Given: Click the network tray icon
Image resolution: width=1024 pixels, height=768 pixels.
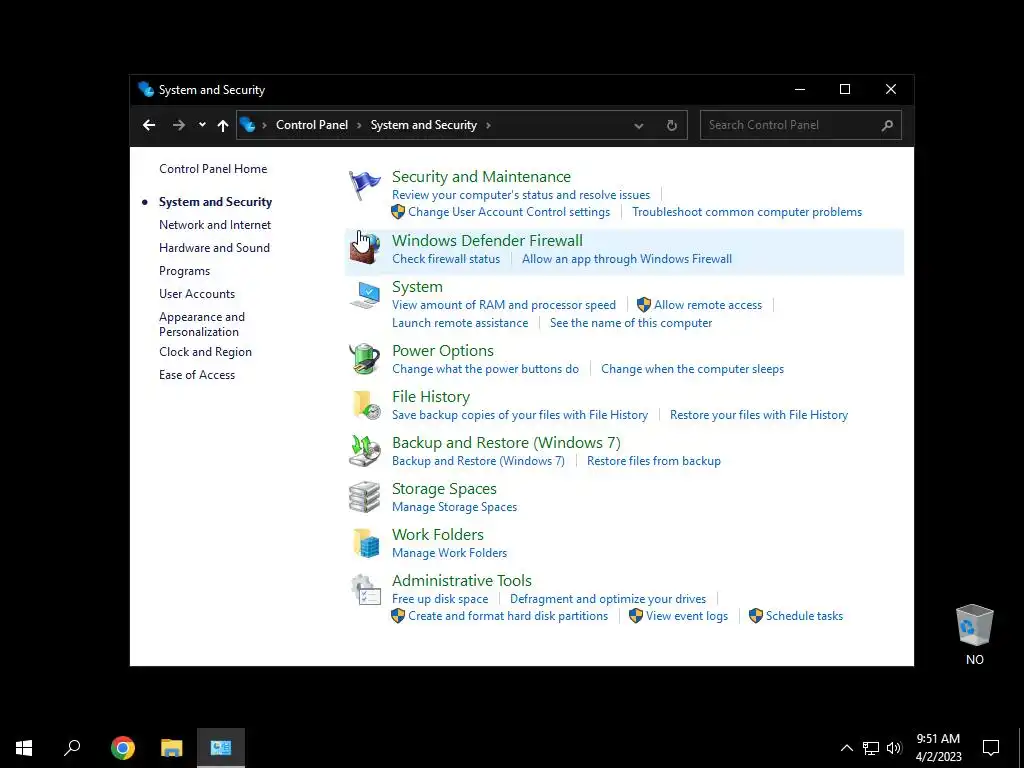Looking at the screenshot, I should click(x=871, y=748).
